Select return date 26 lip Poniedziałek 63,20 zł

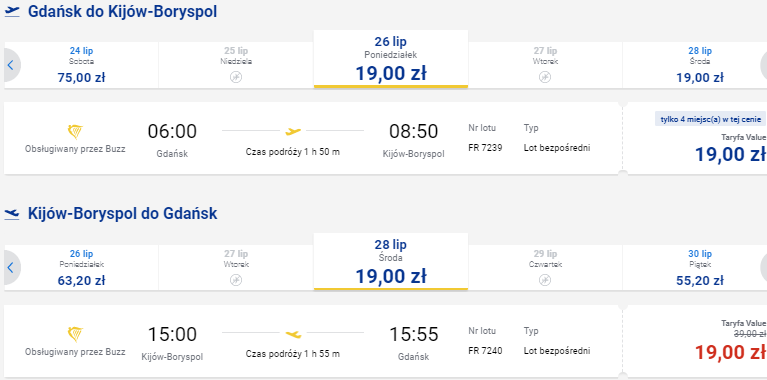82,268
